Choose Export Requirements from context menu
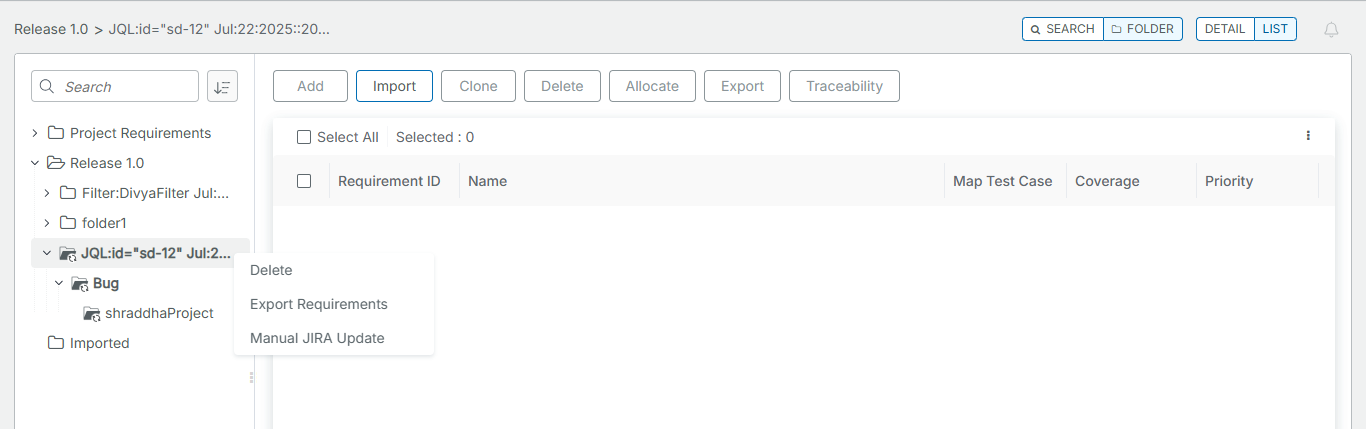 click(318, 304)
